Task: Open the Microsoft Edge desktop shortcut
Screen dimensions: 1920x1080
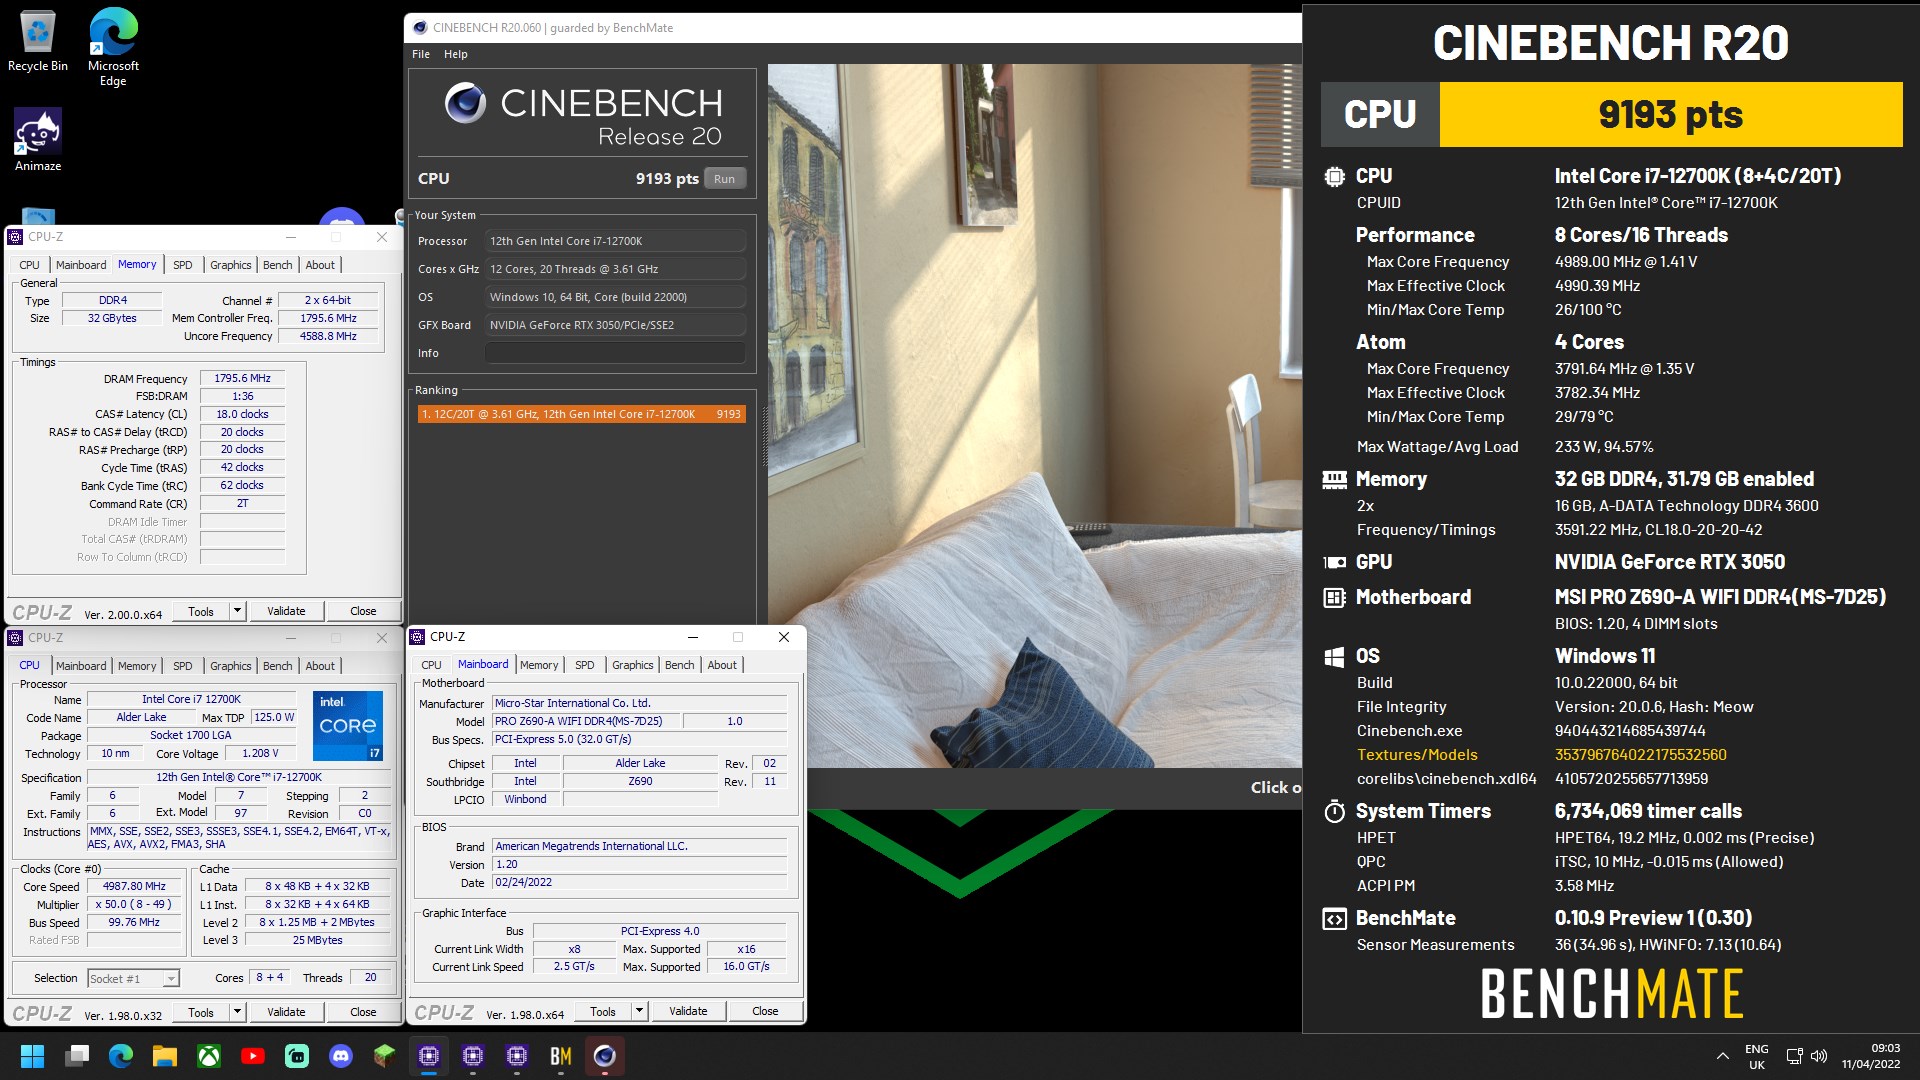Action: pos(113,47)
